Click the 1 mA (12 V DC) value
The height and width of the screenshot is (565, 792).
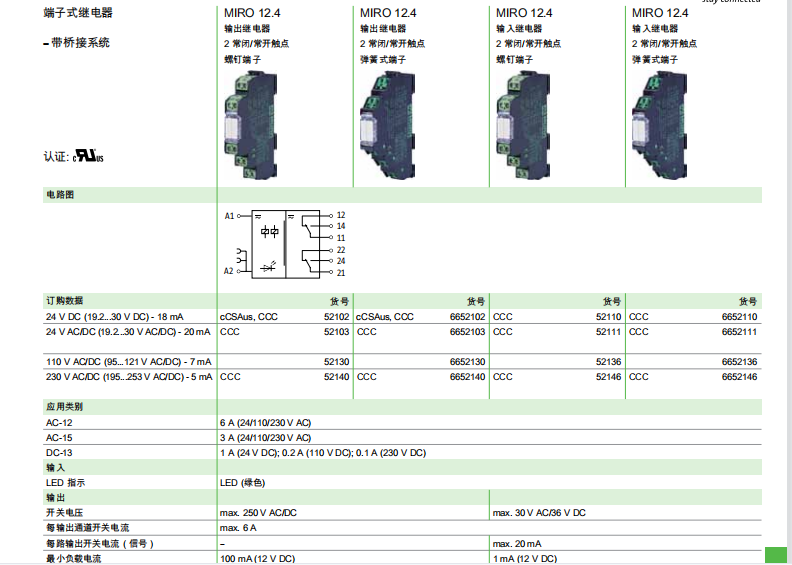click(525, 558)
